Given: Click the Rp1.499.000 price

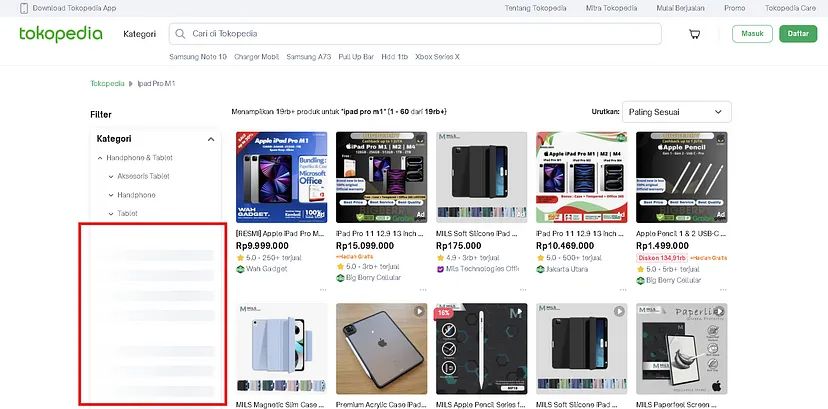Looking at the screenshot, I should (662, 245).
